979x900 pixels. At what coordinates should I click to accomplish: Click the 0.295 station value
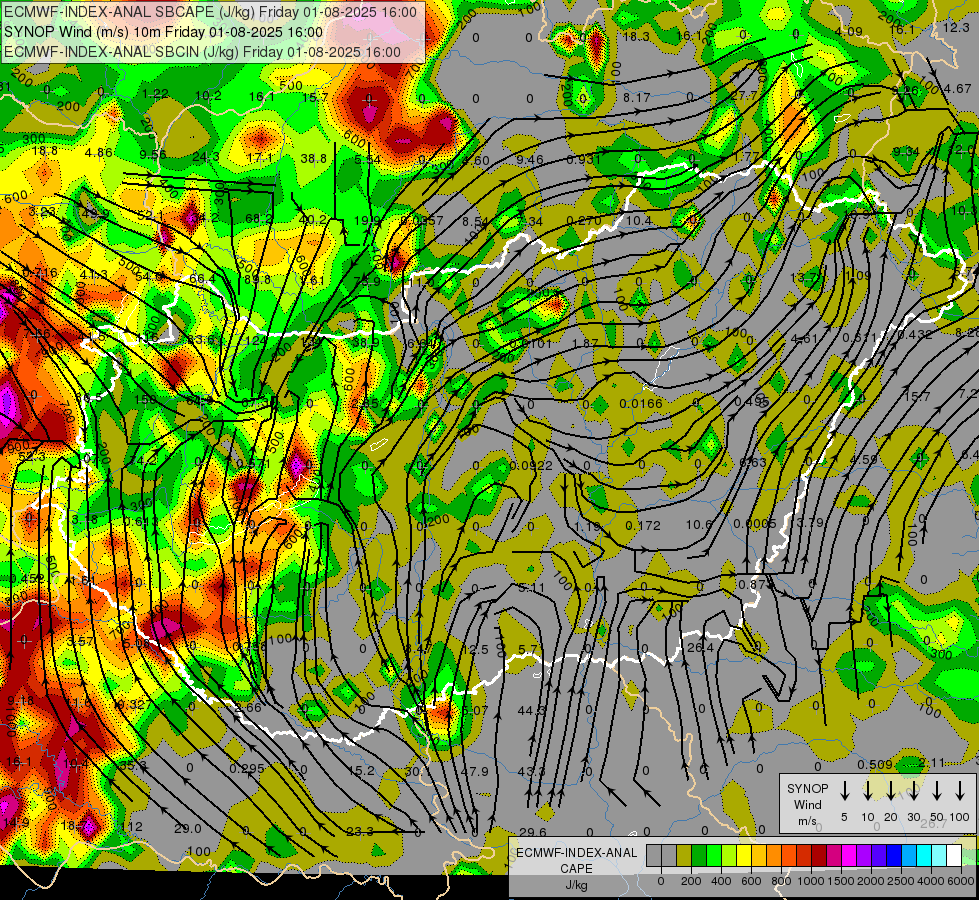(x=247, y=768)
